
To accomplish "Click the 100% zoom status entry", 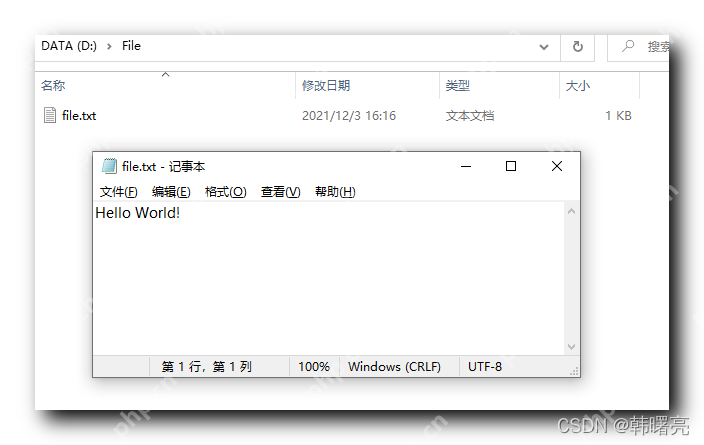I will (x=314, y=366).
